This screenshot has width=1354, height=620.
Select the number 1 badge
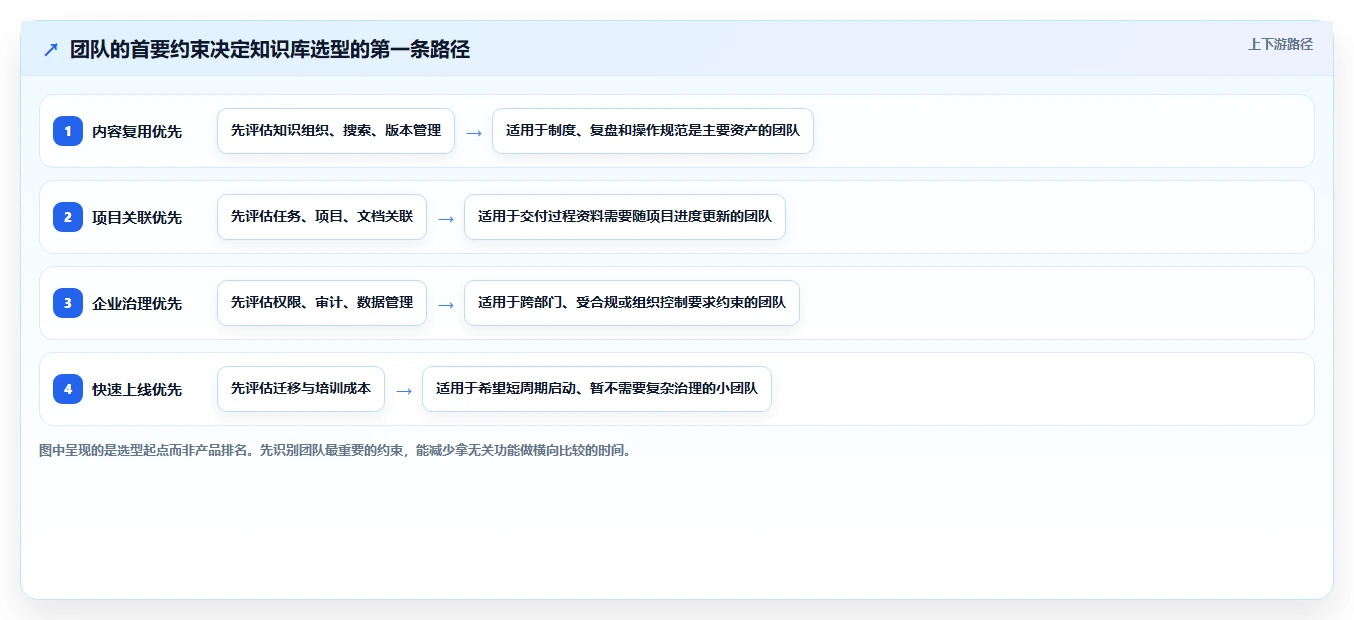tap(68, 131)
